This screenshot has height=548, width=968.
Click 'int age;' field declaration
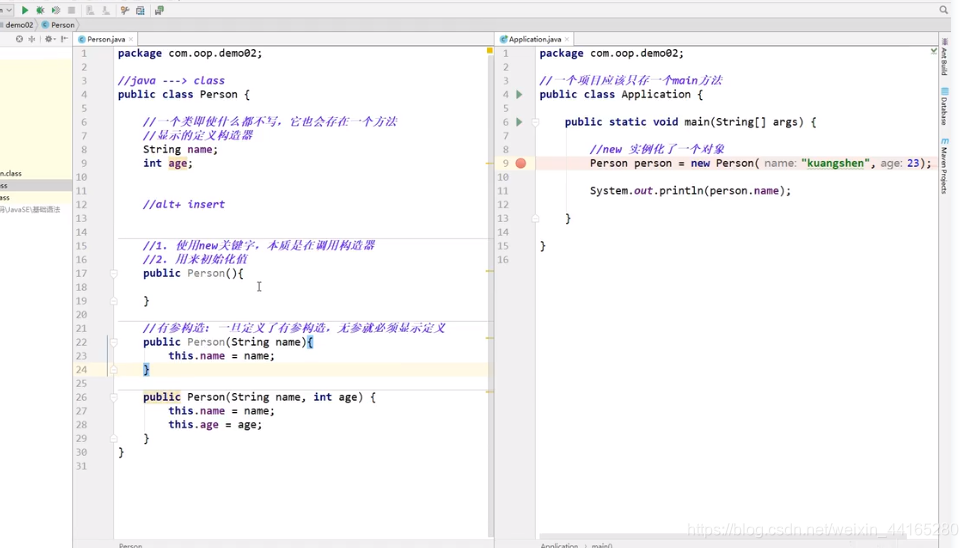pos(167,164)
